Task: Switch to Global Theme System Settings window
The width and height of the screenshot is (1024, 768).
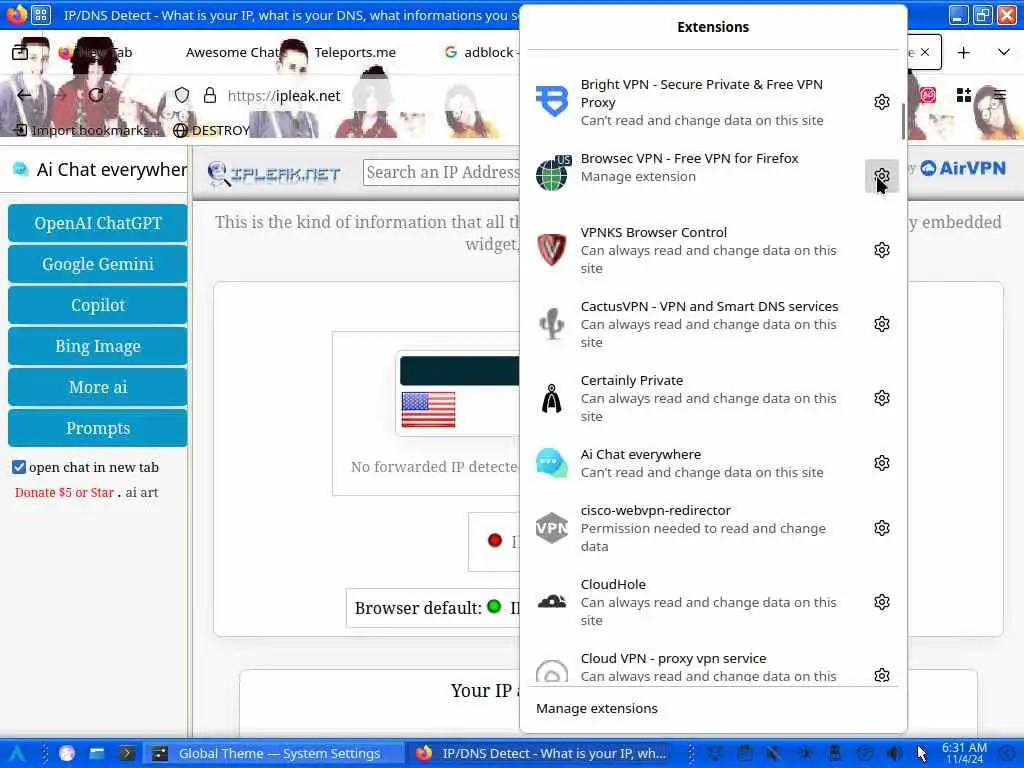Action: [273, 754]
